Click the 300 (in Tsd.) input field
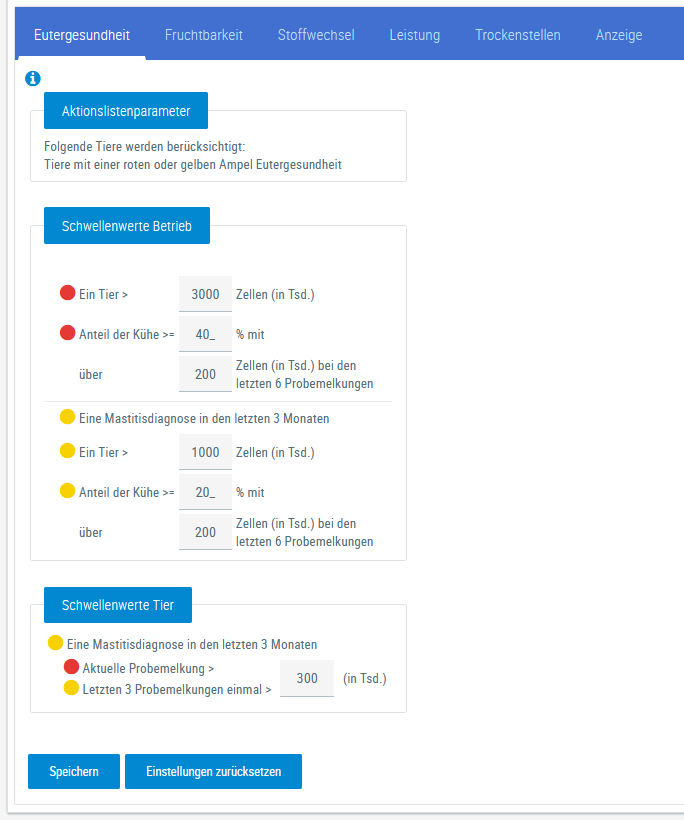This screenshot has width=684, height=820. pyautogui.click(x=307, y=678)
